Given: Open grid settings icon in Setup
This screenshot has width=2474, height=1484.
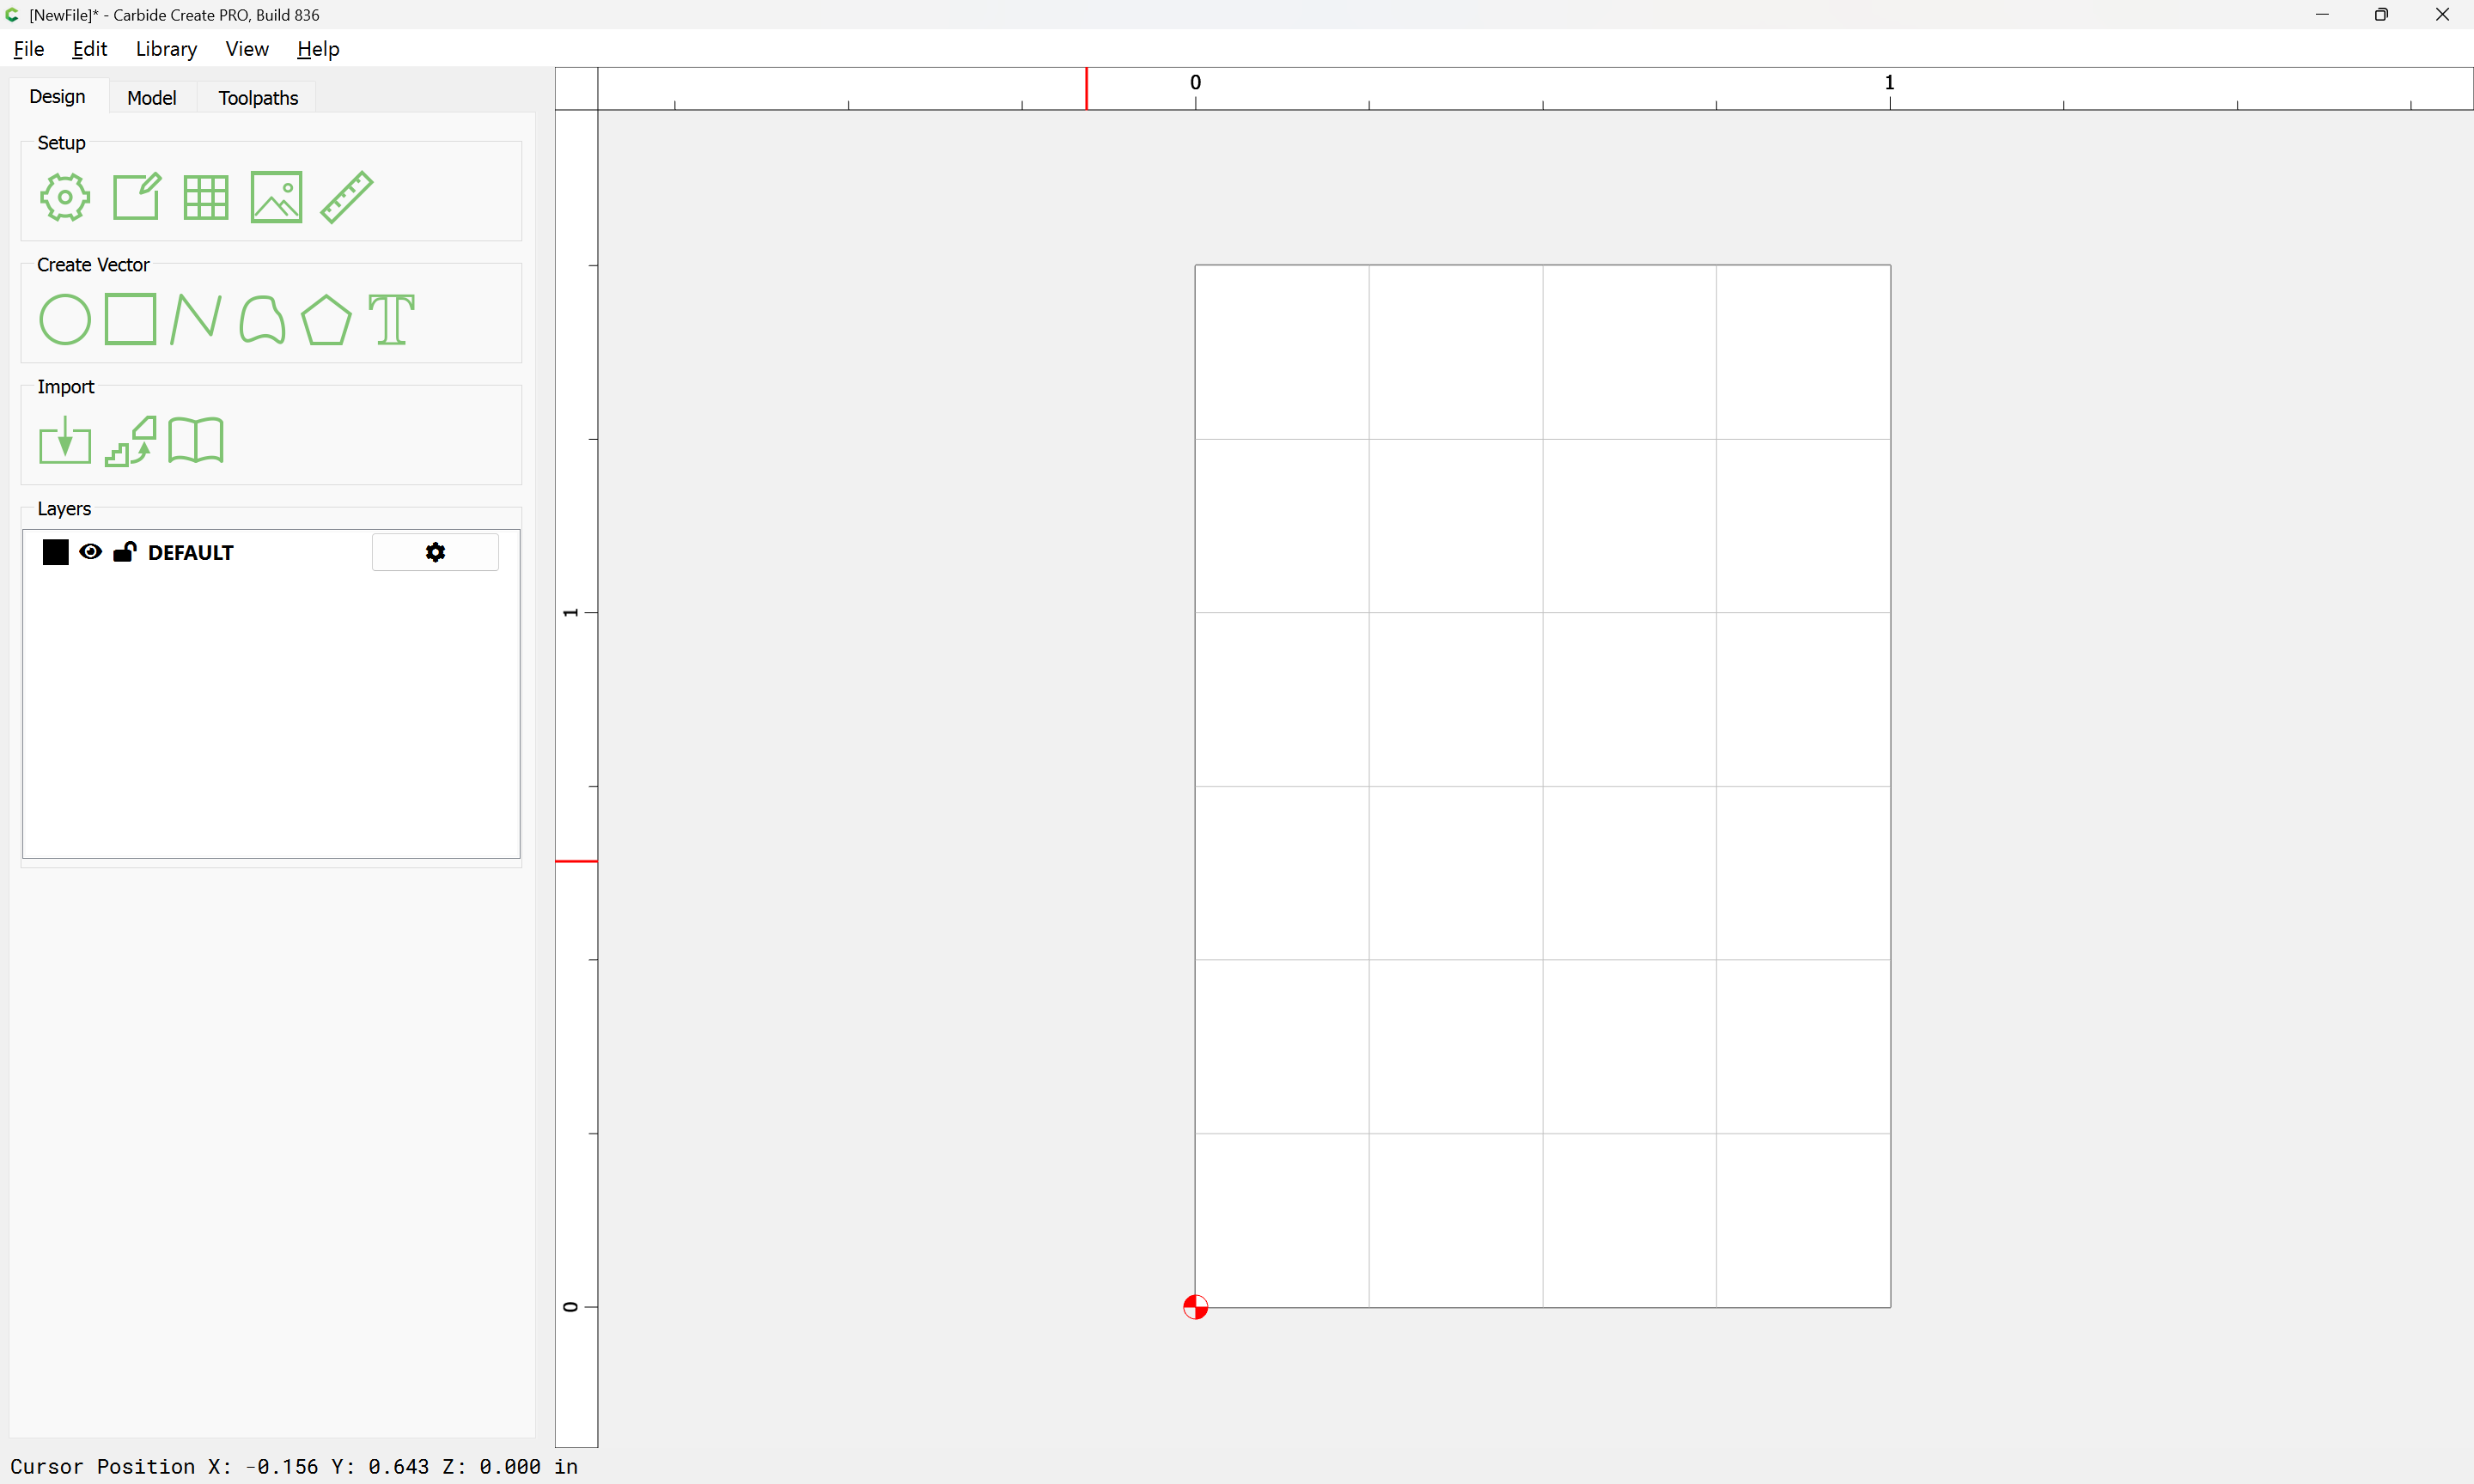Looking at the screenshot, I should click(x=206, y=197).
